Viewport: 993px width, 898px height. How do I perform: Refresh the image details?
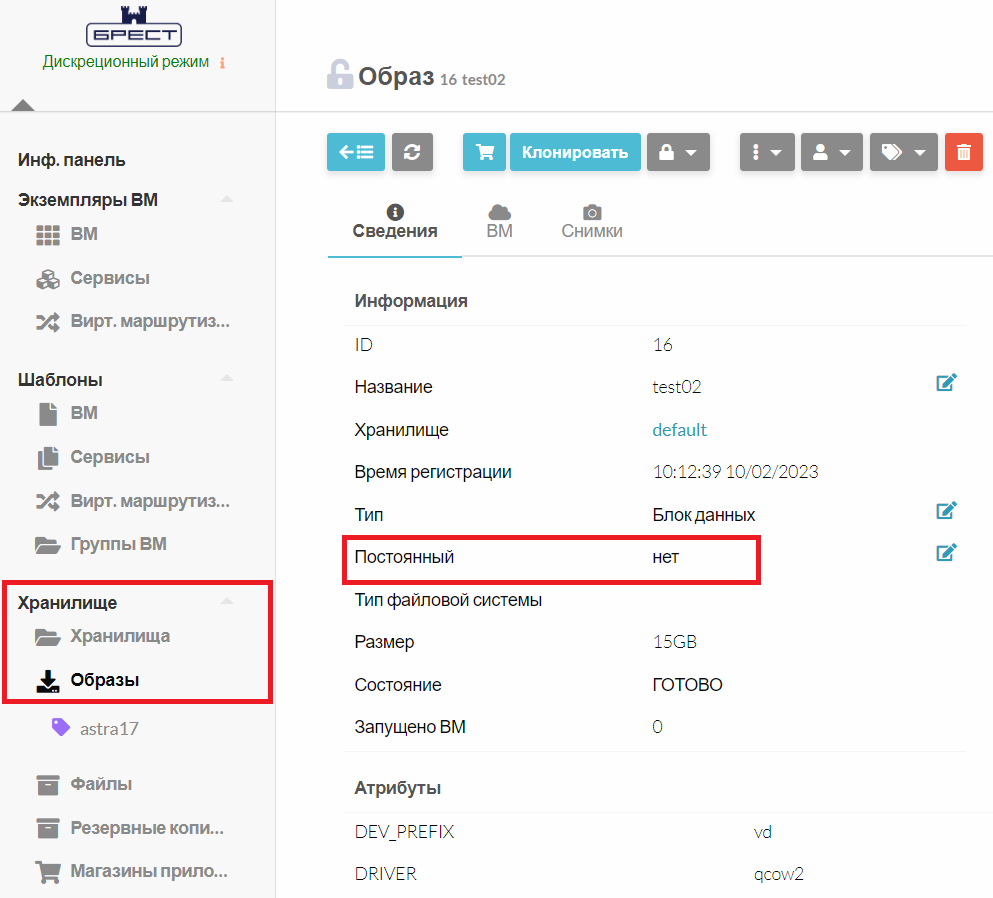tap(412, 152)
